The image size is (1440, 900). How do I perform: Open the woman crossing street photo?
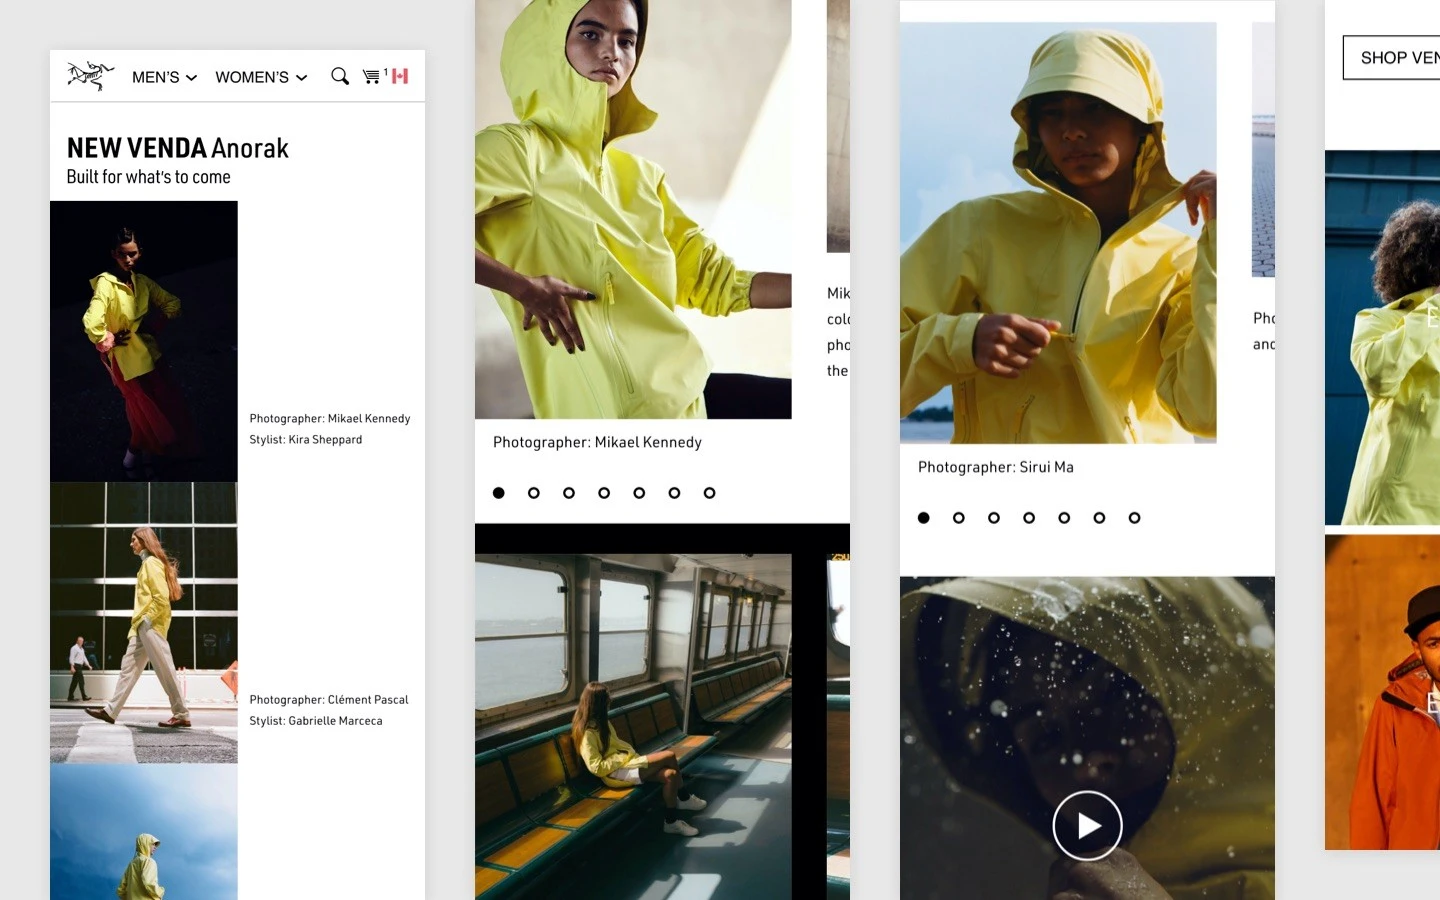click(x=144, y=623)
